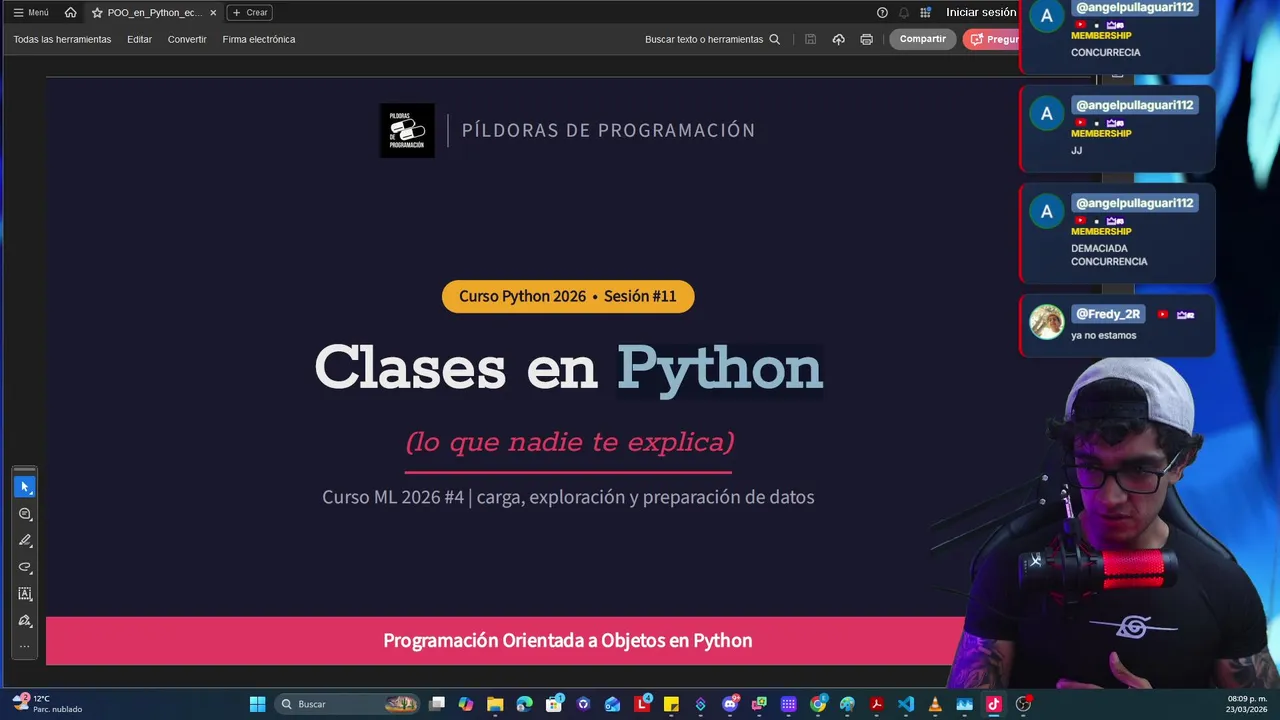This screenshot has width=1280, height=720.
Task: Select the freehand Draw tool
Action: [25, 567]
